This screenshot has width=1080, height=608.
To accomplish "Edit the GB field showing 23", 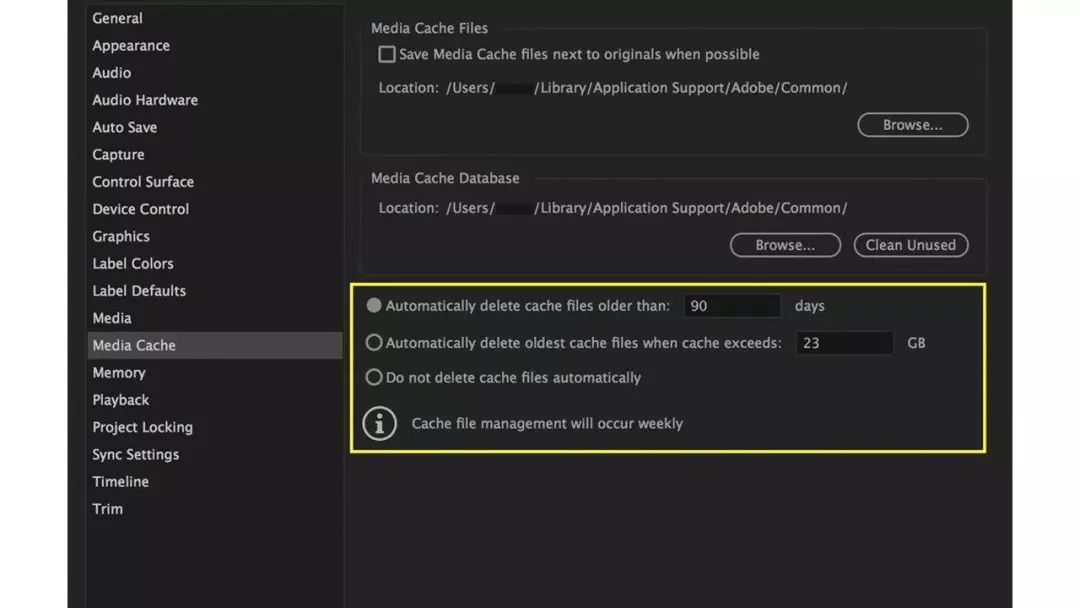I will pos(844,343).
